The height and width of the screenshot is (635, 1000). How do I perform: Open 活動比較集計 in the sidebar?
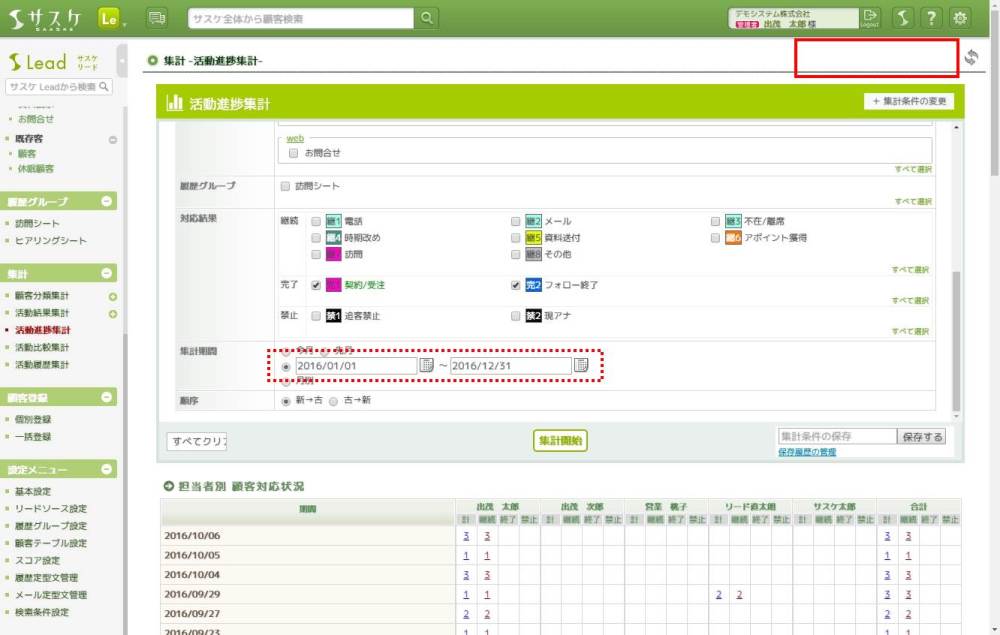[x=42, y=347]
